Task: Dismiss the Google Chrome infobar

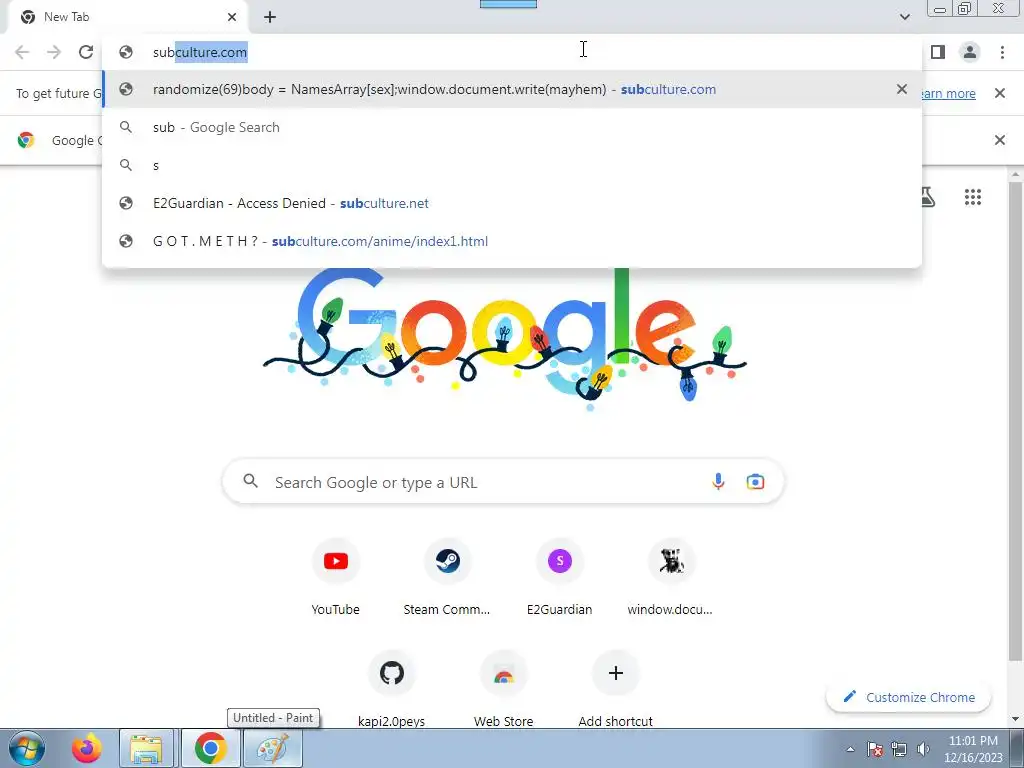Action: coord(999,140)
